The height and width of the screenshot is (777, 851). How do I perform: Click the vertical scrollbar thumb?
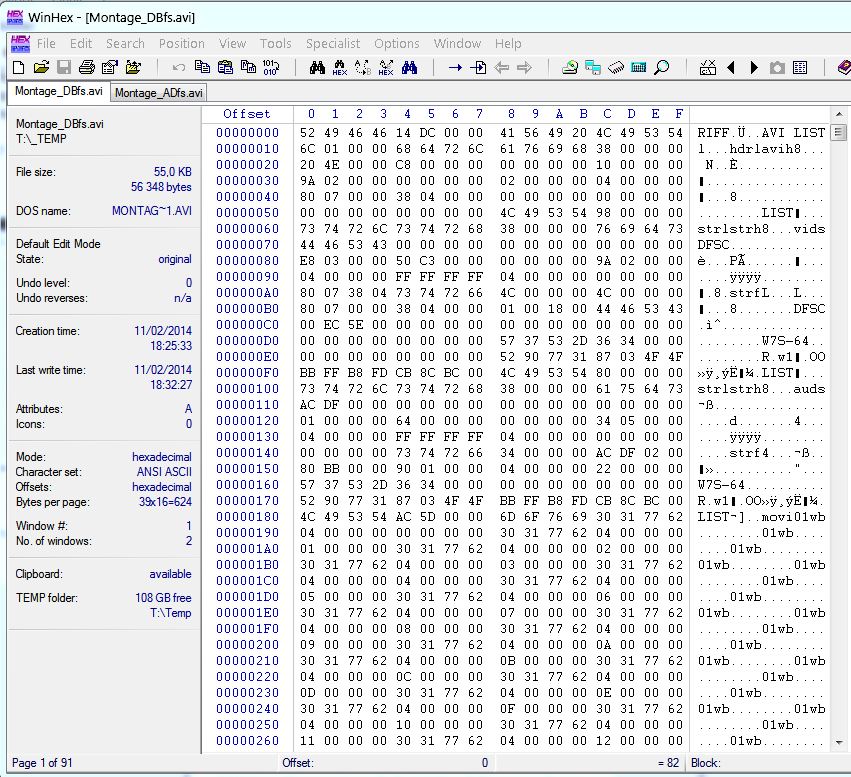coord(839,132)
